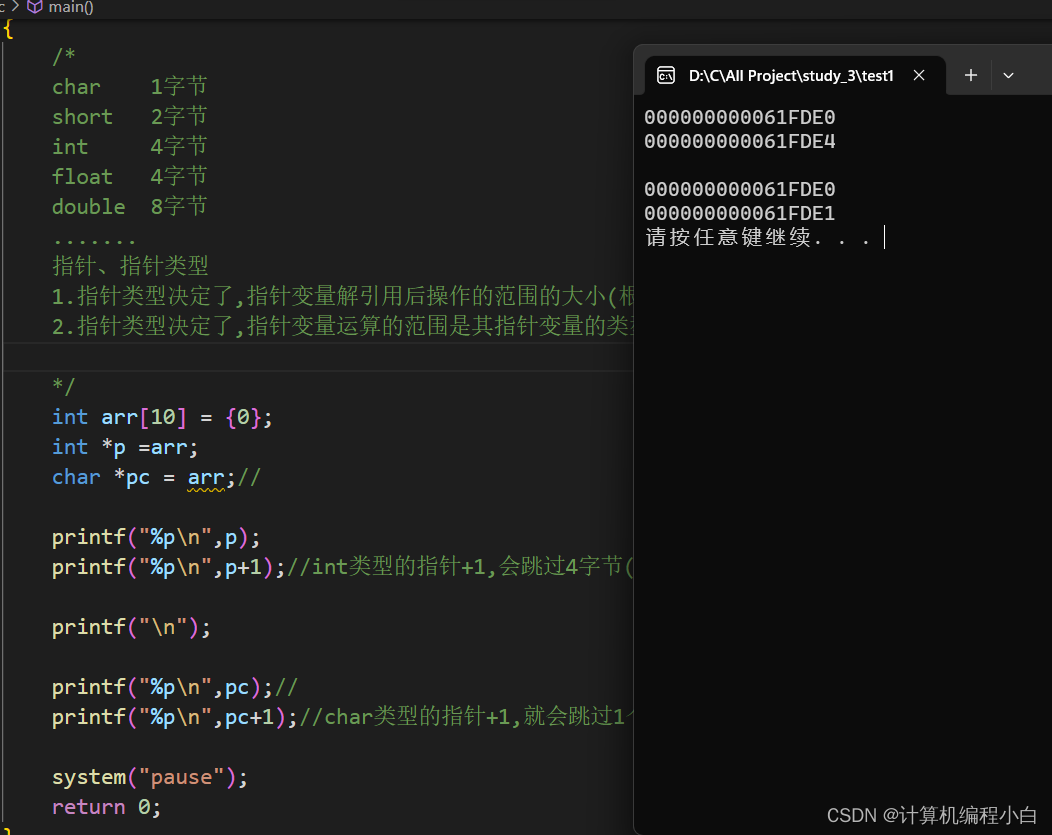This screenshot has height=835, width=1052.
Task: Click the comment closing '*/' line
Action: coord(64,386)
